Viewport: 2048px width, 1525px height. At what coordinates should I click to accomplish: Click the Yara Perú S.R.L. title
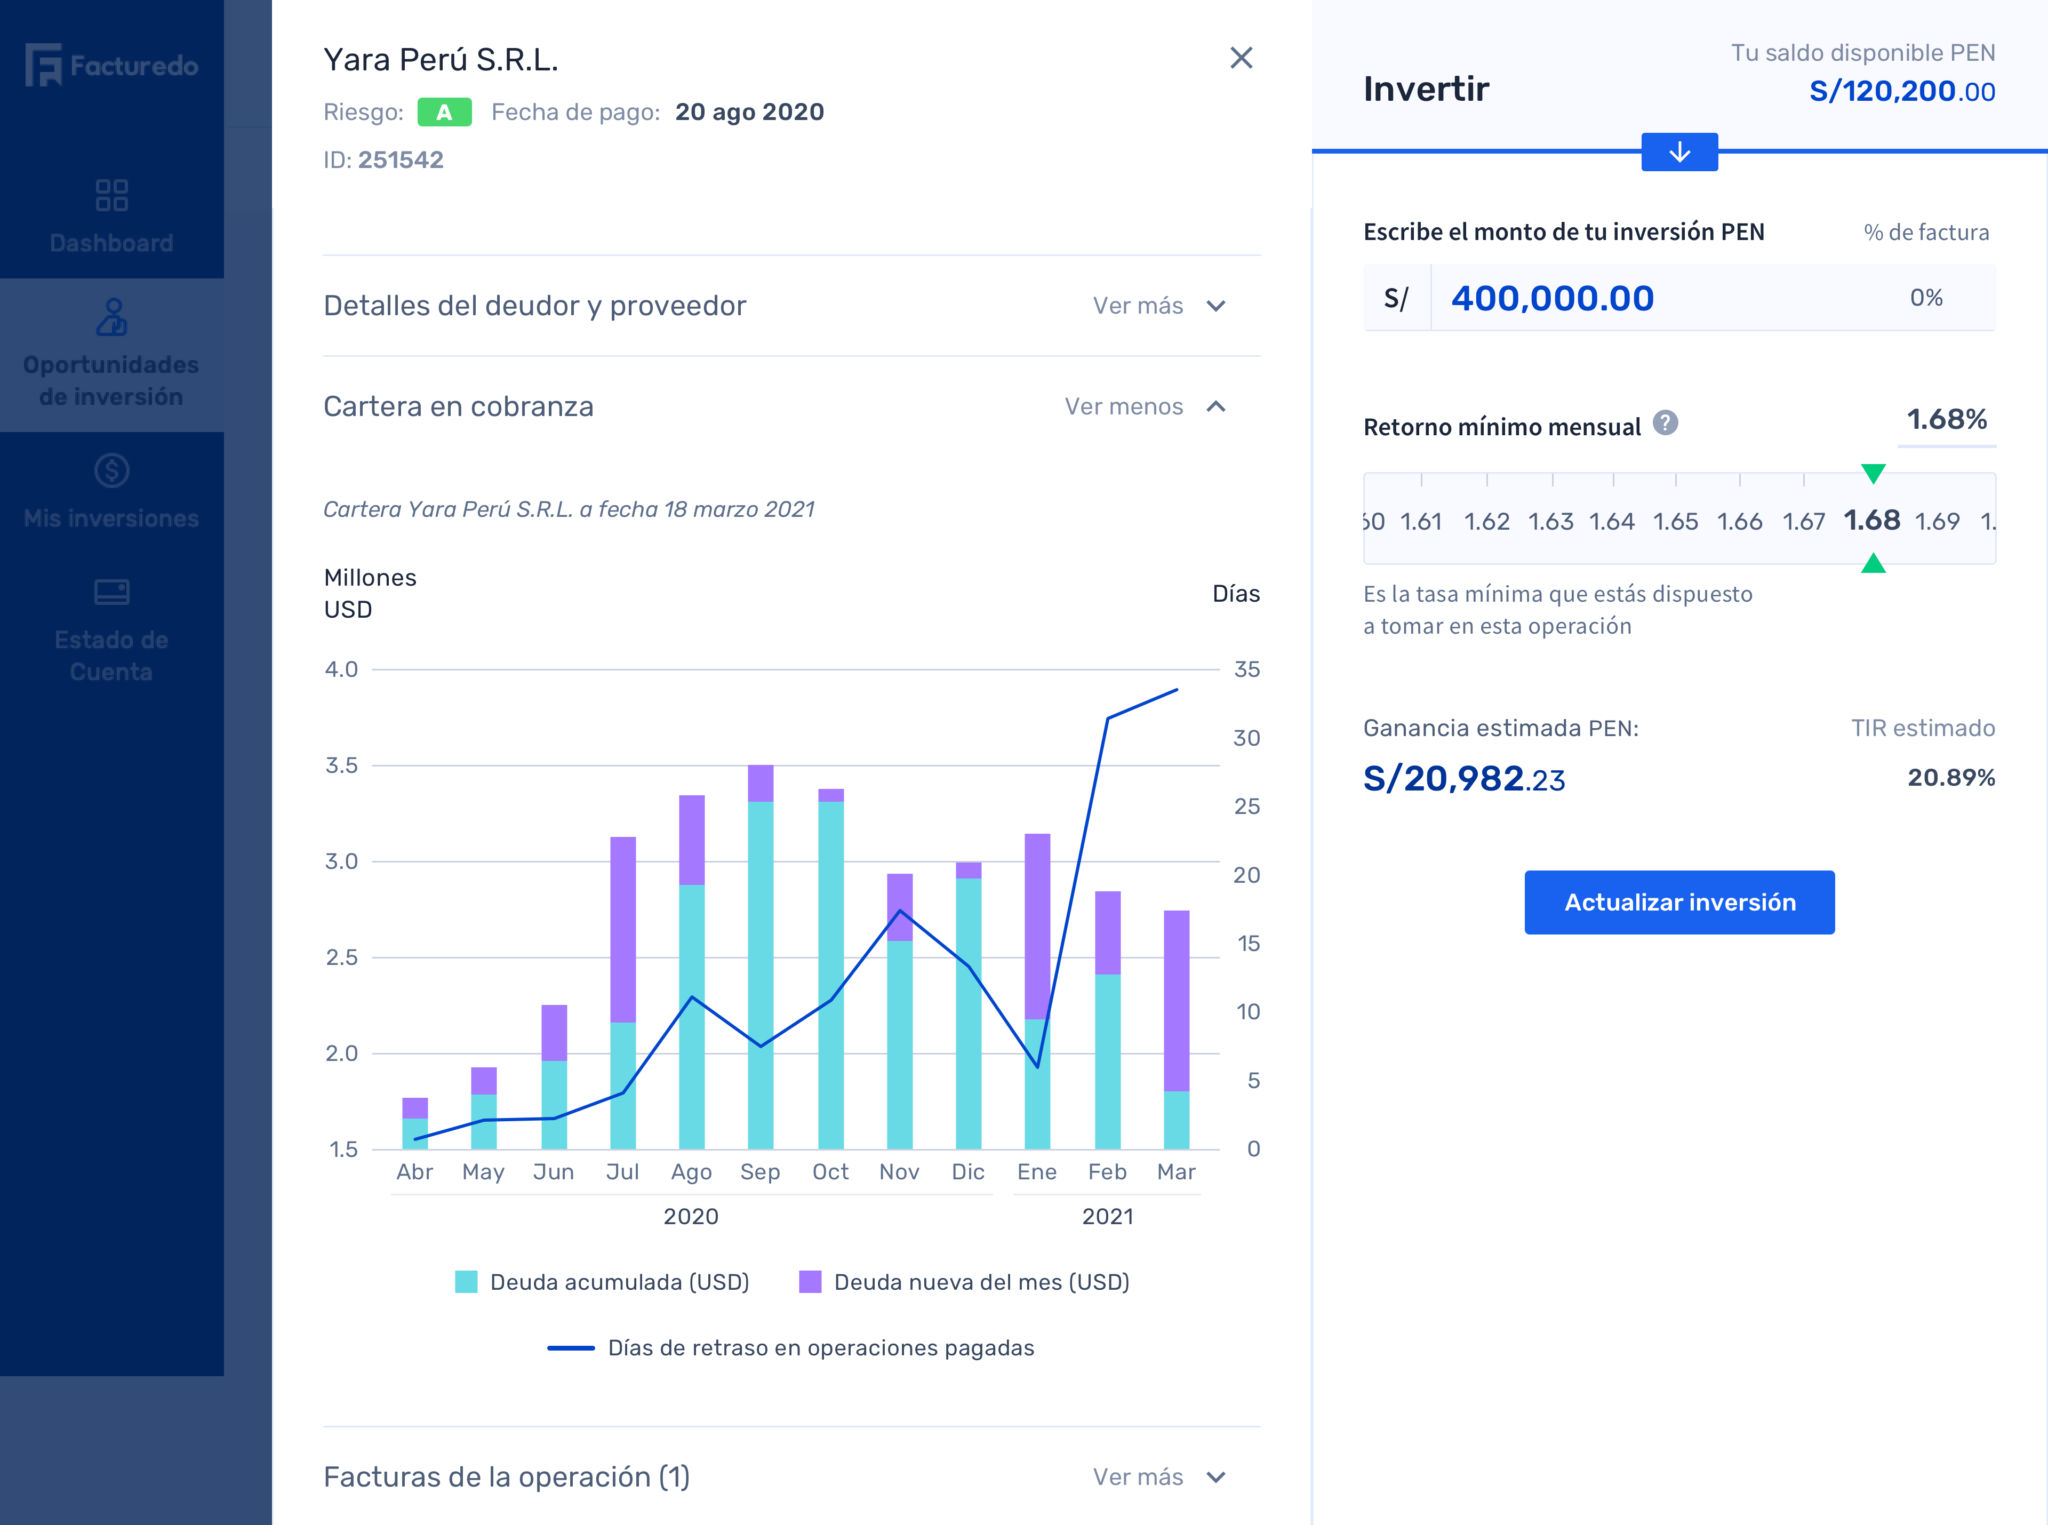pyautogui.click(x=440, y=60)
